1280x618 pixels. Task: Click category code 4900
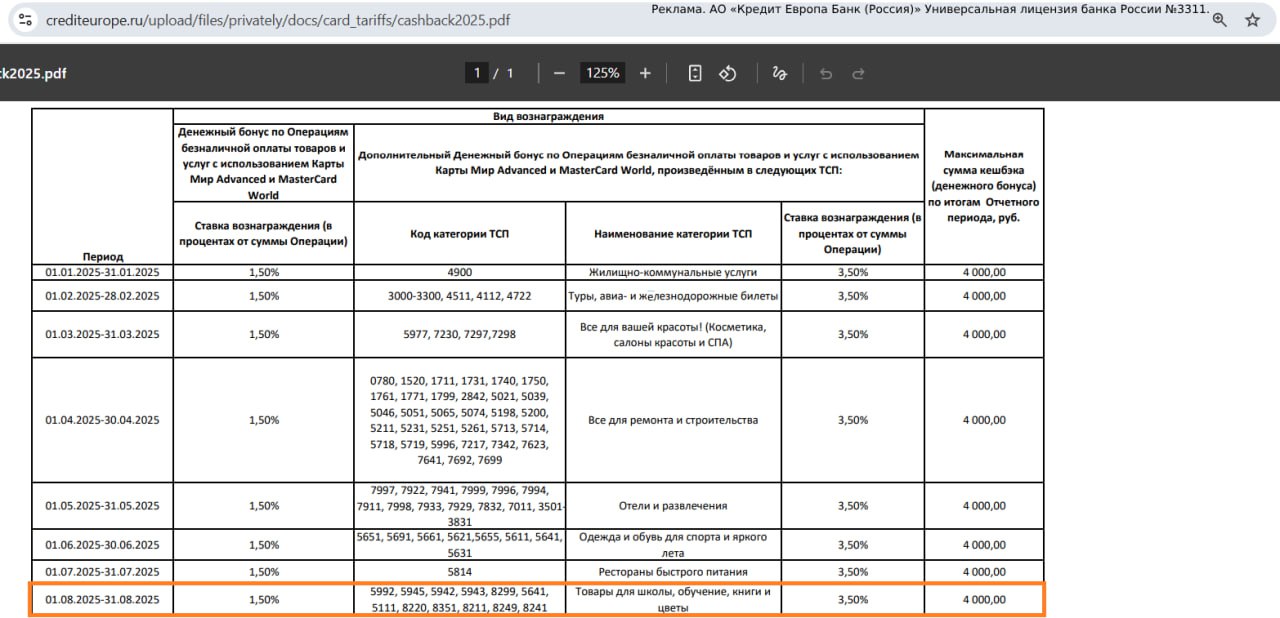pyautogui.click(x=460, y=272)
